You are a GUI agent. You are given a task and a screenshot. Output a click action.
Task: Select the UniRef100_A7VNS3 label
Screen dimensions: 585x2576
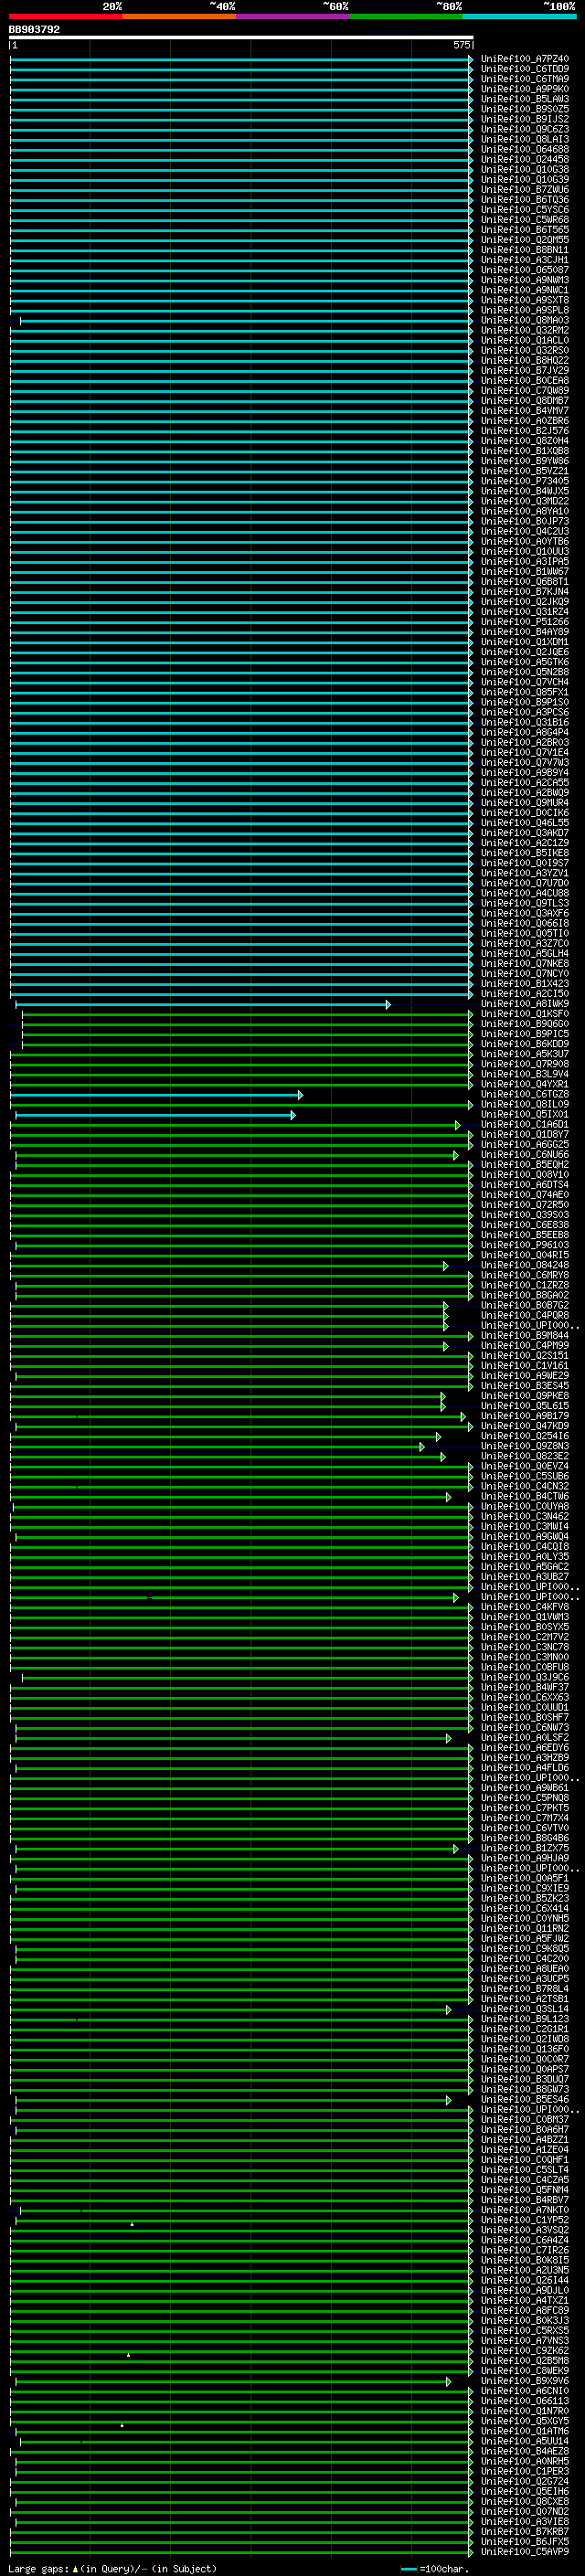pos(524,2341)
